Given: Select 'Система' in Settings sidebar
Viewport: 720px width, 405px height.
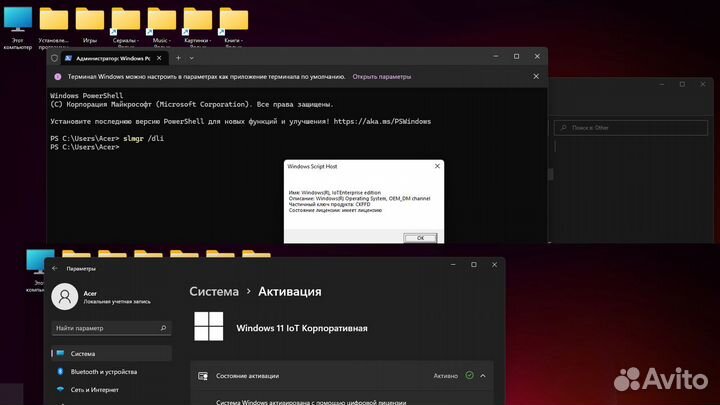Looking at the screenshot, I should coord(112,354).
